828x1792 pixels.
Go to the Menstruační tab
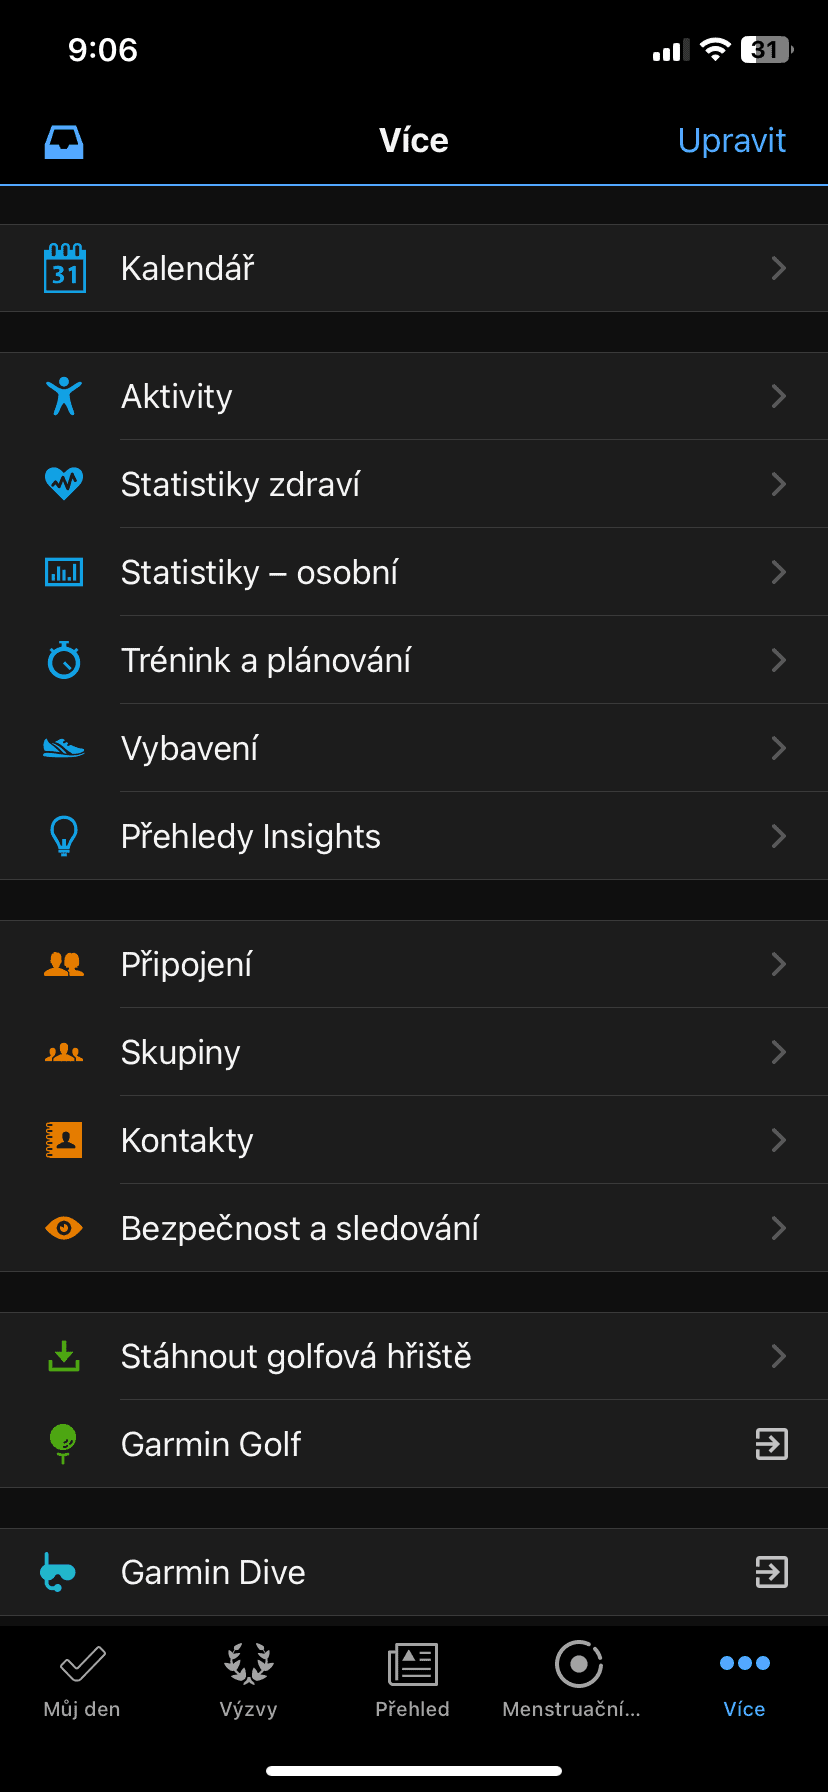click(x=577, y=1680)
